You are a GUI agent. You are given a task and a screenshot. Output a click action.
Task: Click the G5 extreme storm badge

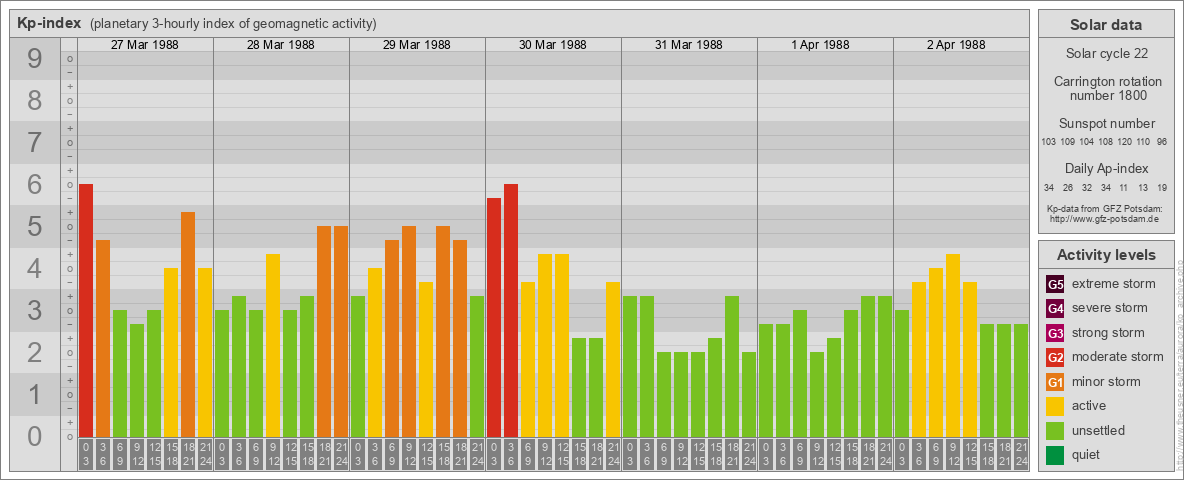coord(1055,285)
